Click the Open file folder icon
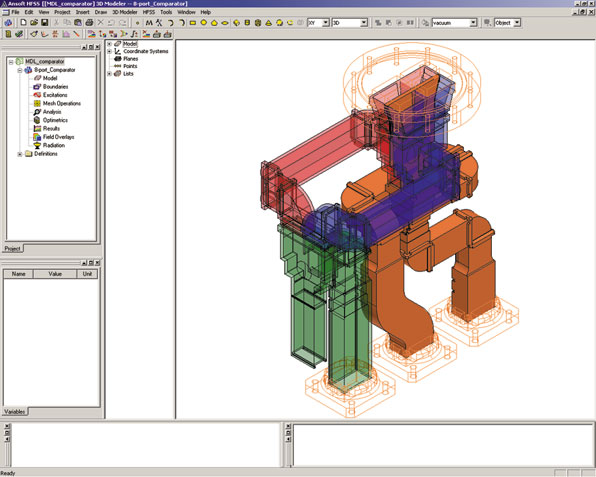The image size is (596, 477). (34, 23)
